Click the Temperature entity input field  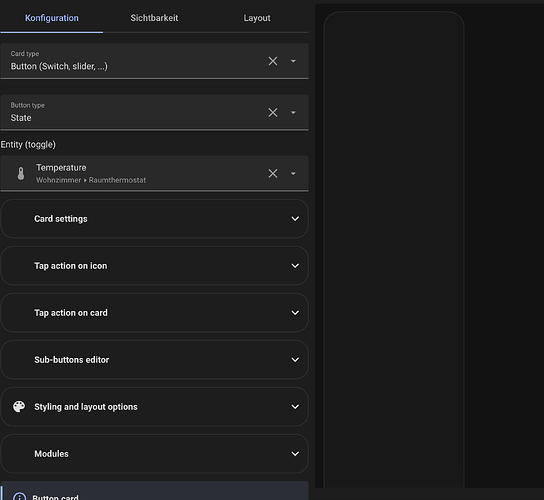[x=154, y=173]
